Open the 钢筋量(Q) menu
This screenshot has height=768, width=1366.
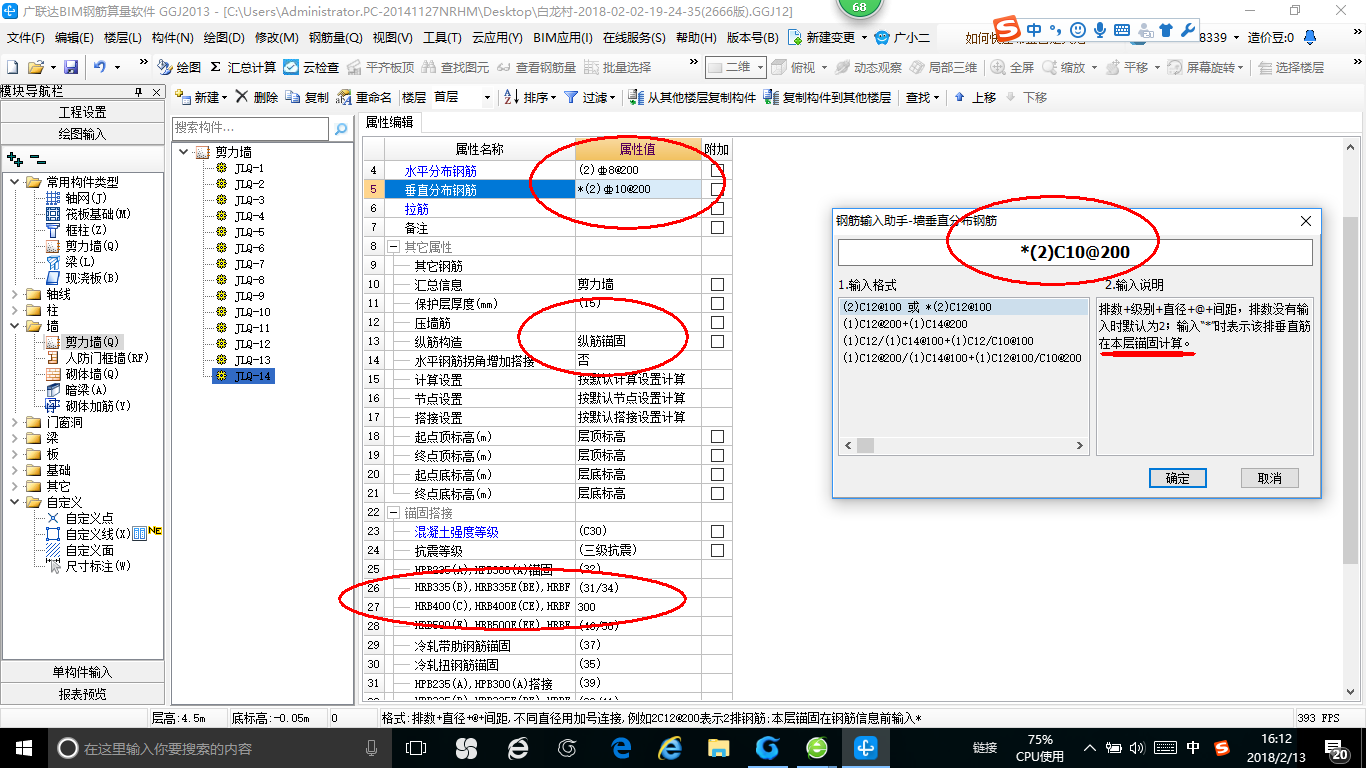pyautogui.click(x=335, y=38)
